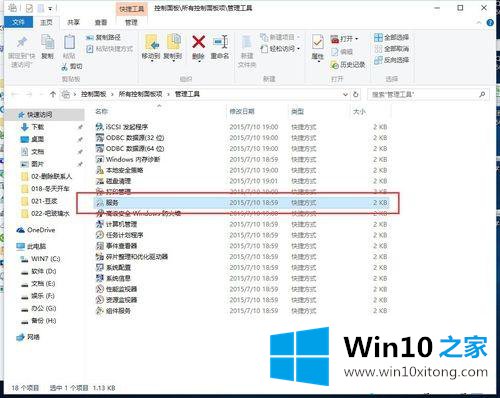Select the iSCSI 发起程序 shortcut icon
The width and height of the screenshot is (500, 398).
[100, 127]
